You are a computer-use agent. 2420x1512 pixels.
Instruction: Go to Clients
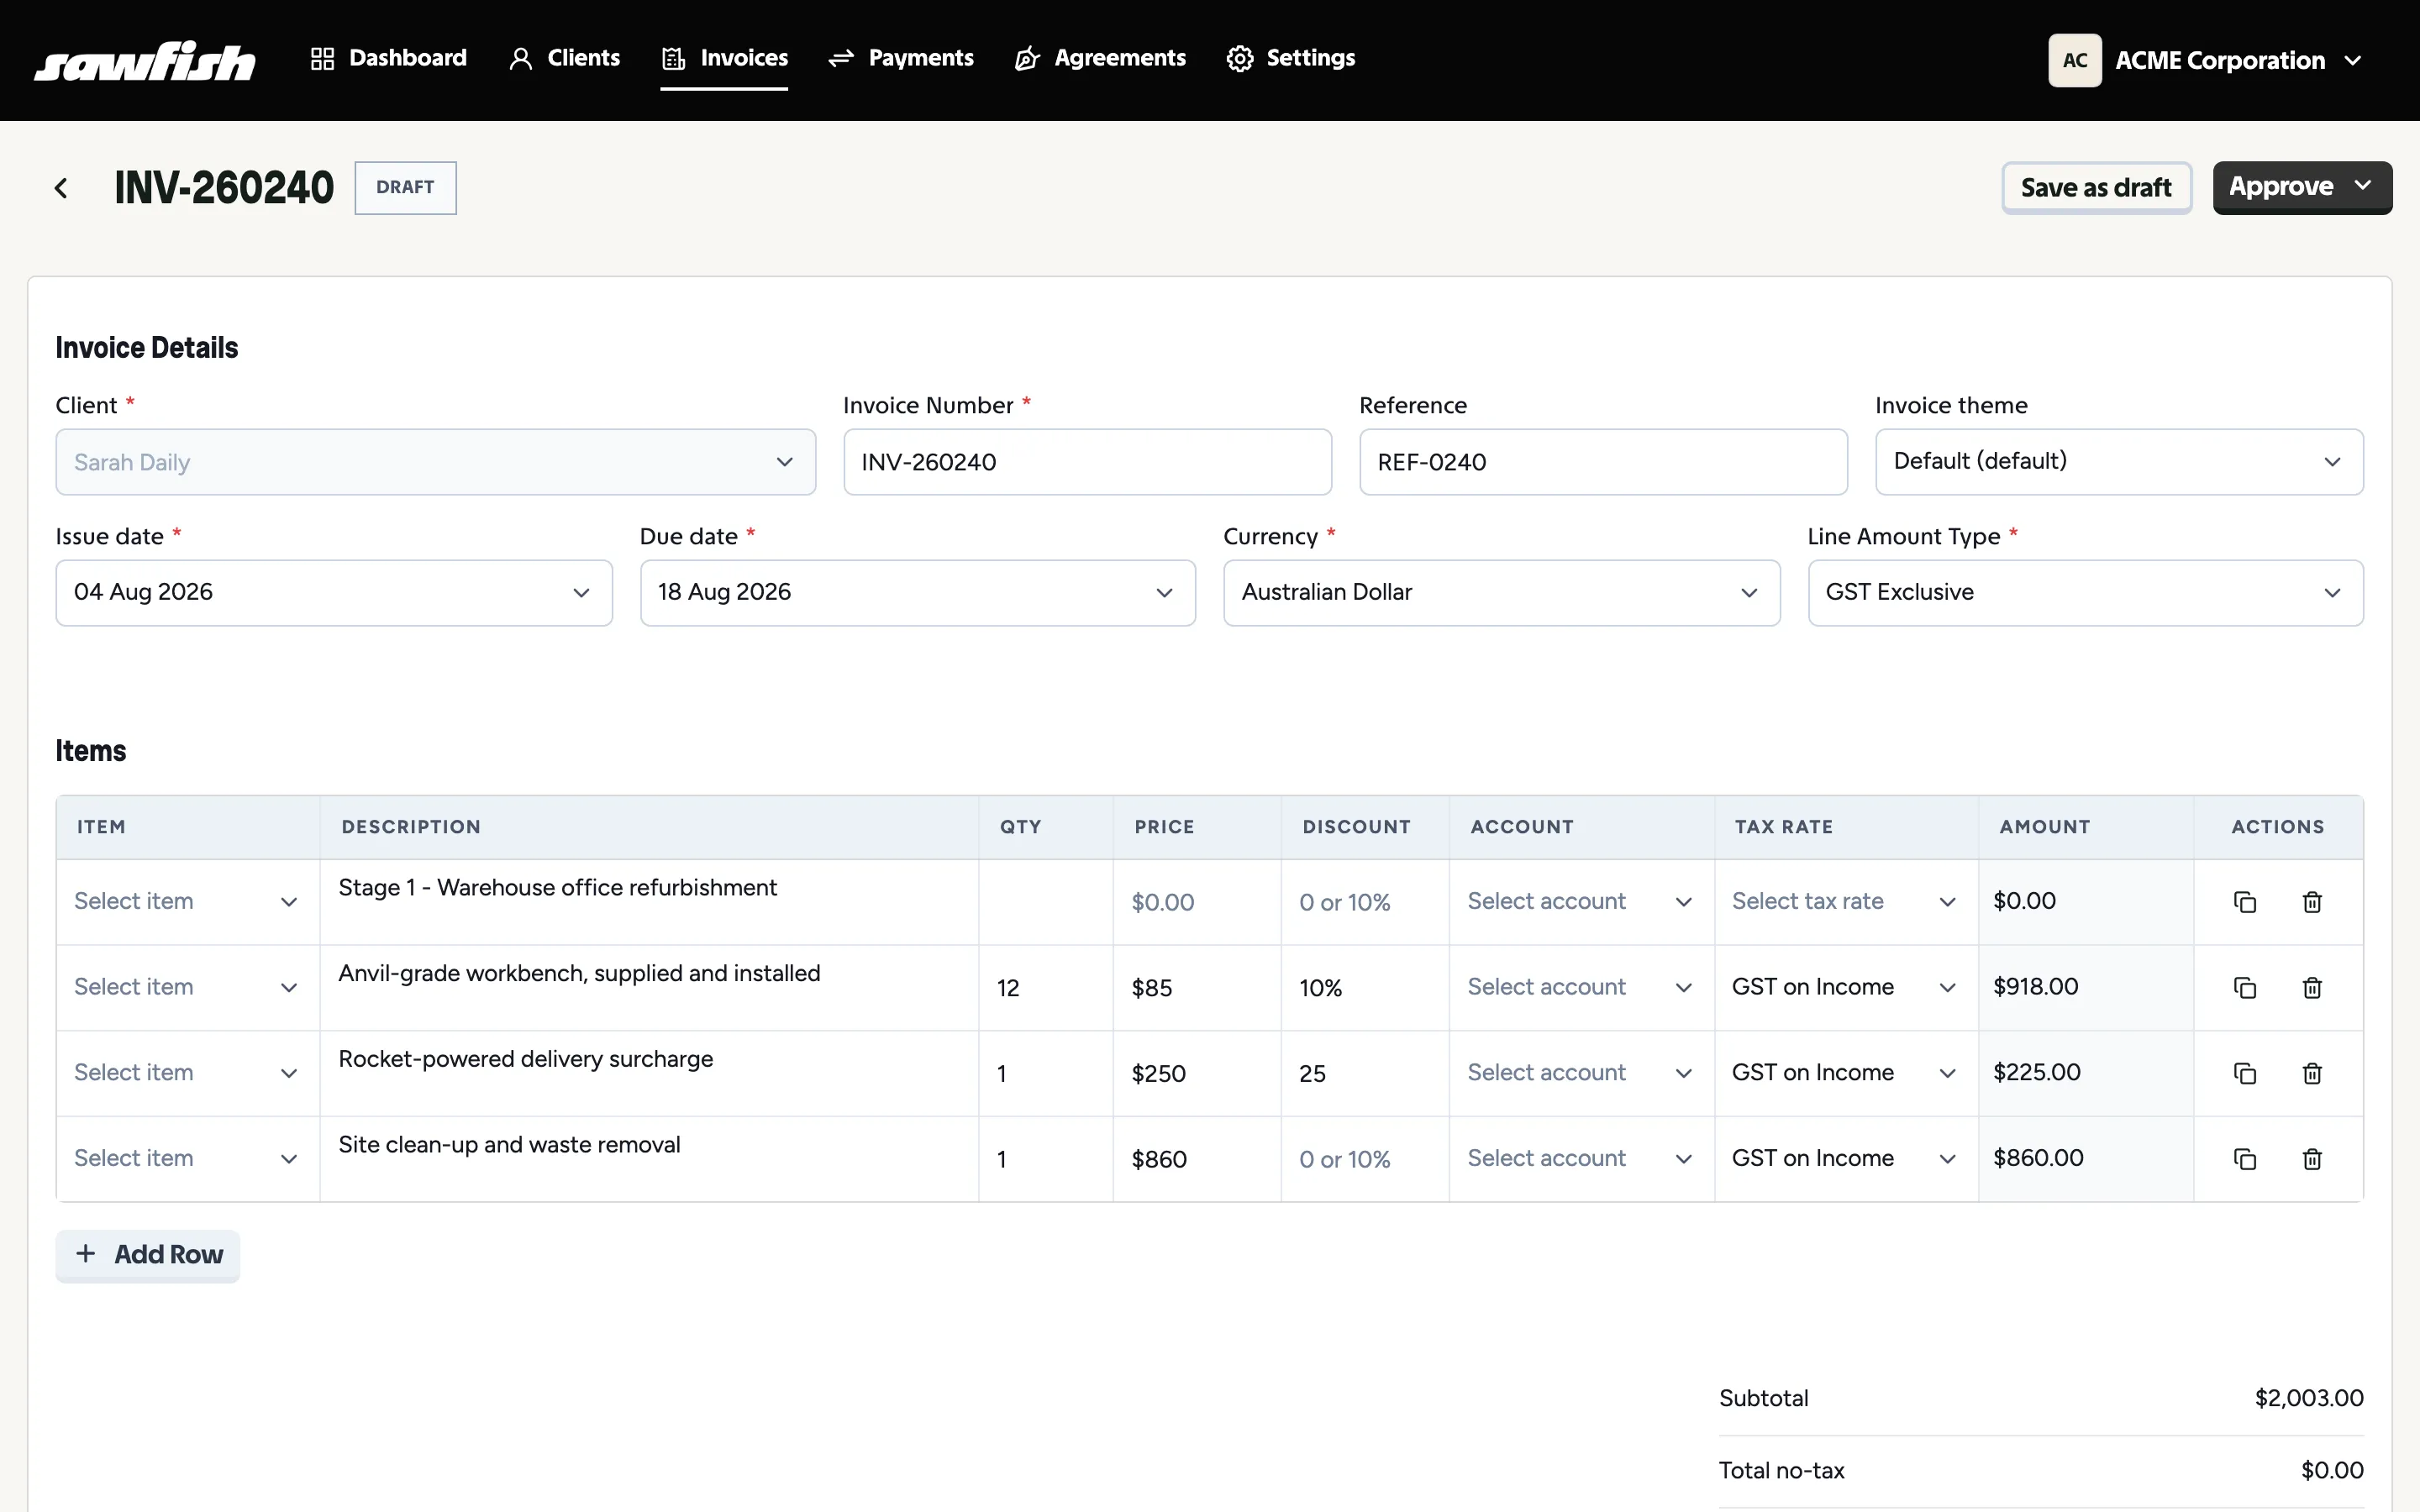click(x=564, y=58)
